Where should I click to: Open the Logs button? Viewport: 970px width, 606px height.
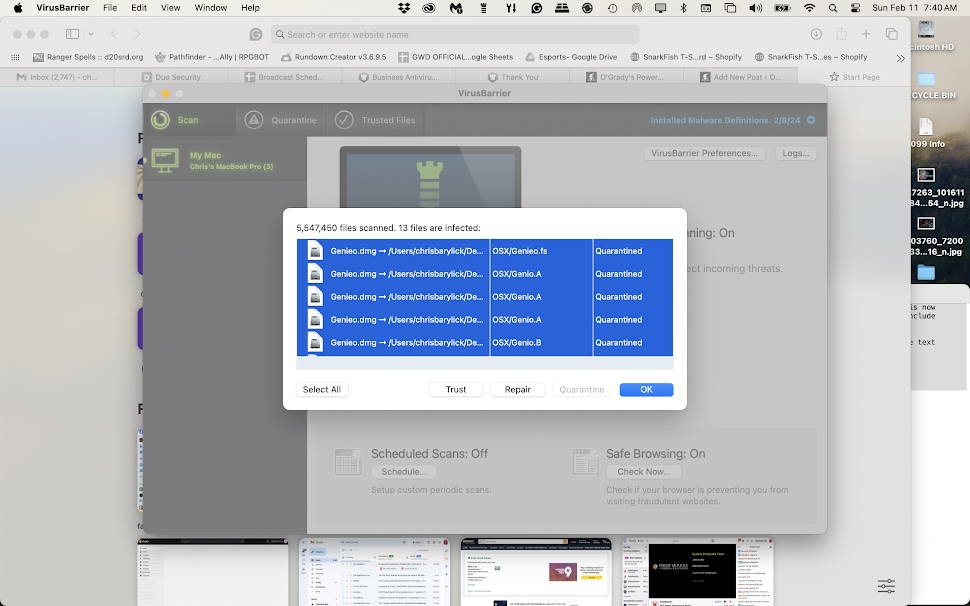click(x=796, y=153)
